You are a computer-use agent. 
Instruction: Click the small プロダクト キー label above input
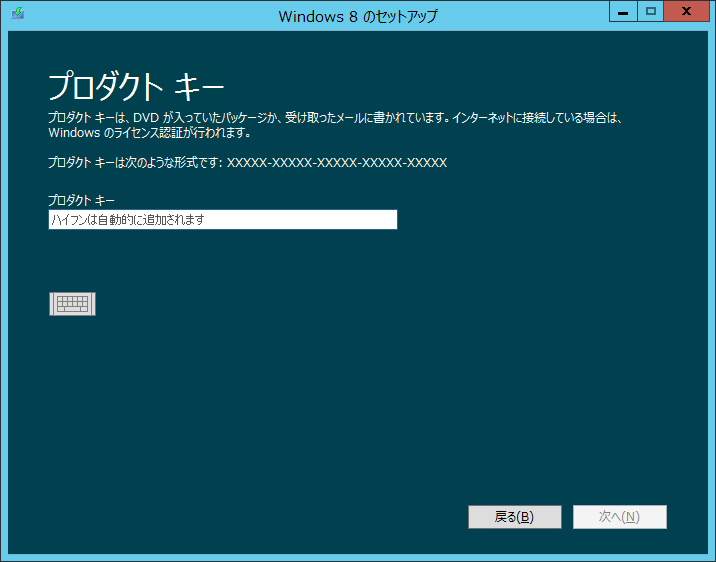81,200
